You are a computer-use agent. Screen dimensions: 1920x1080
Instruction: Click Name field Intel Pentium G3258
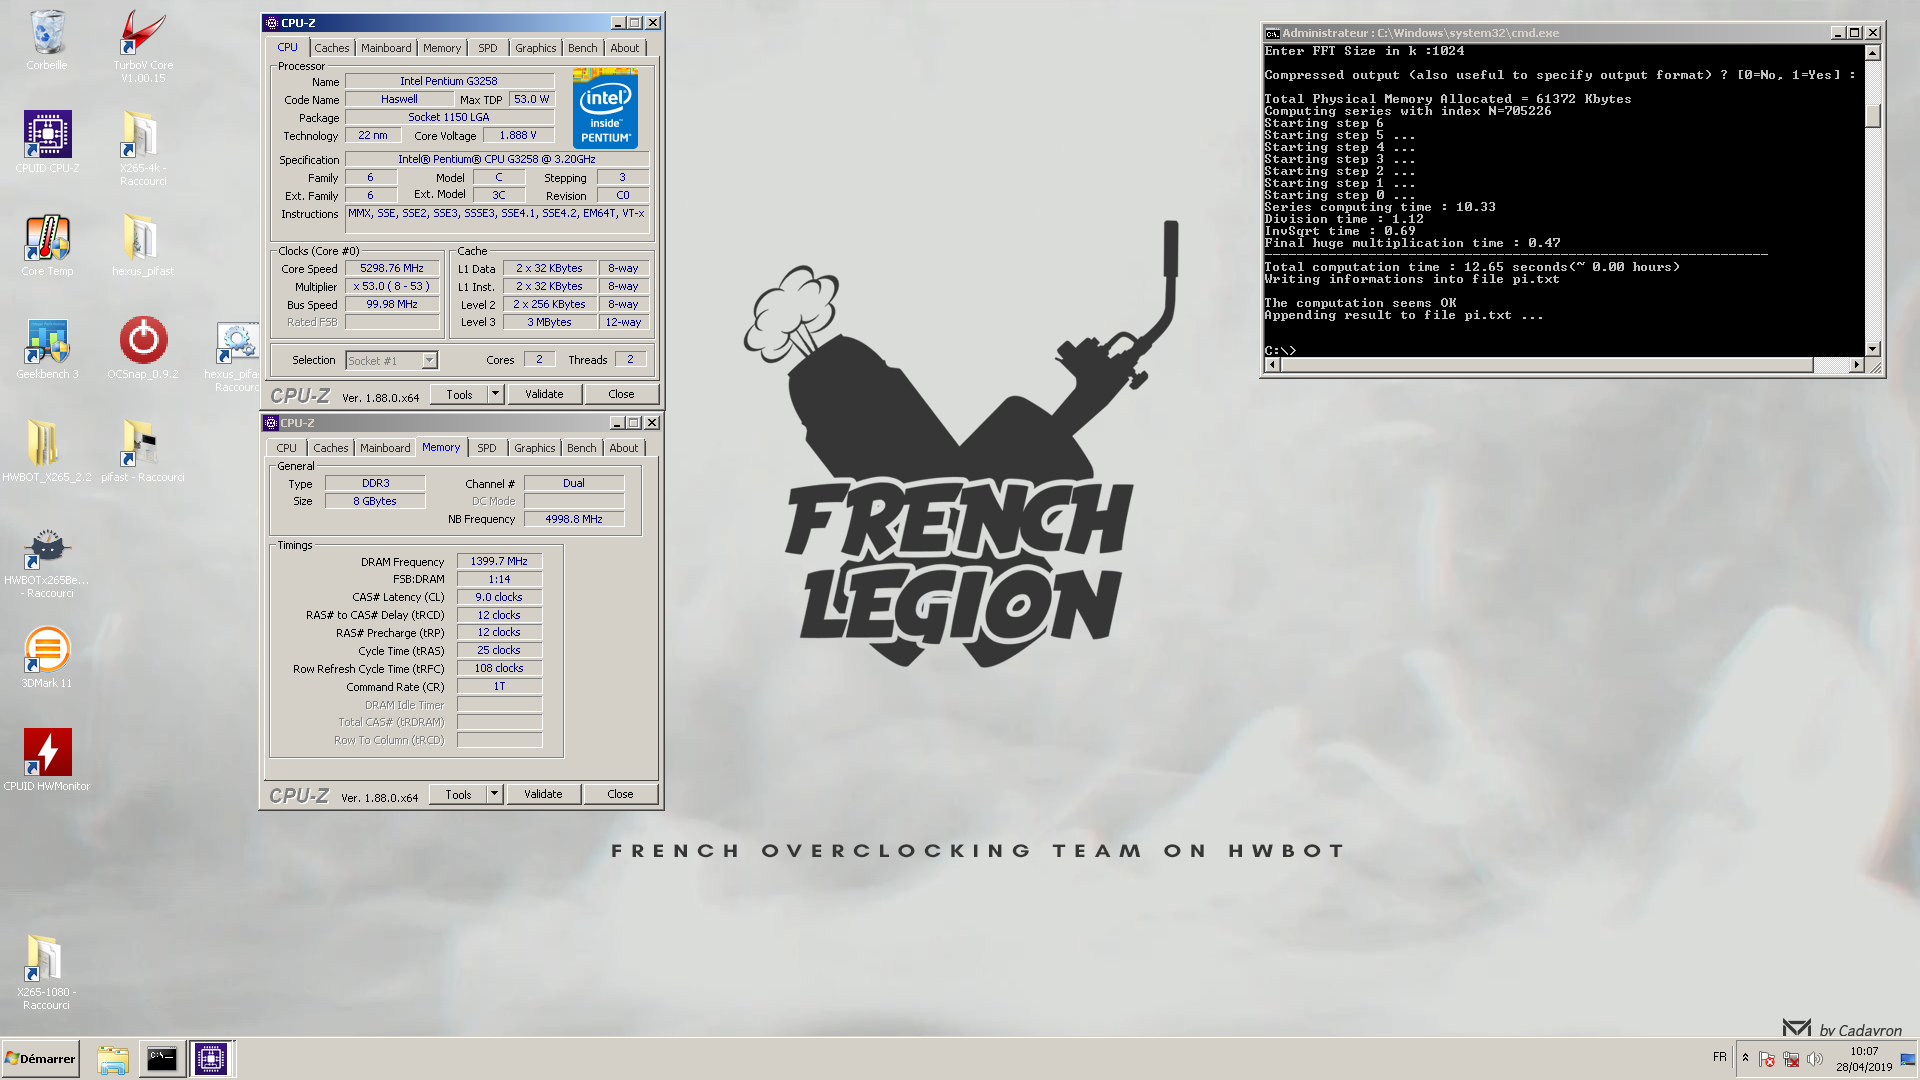[x=449, y=82]
